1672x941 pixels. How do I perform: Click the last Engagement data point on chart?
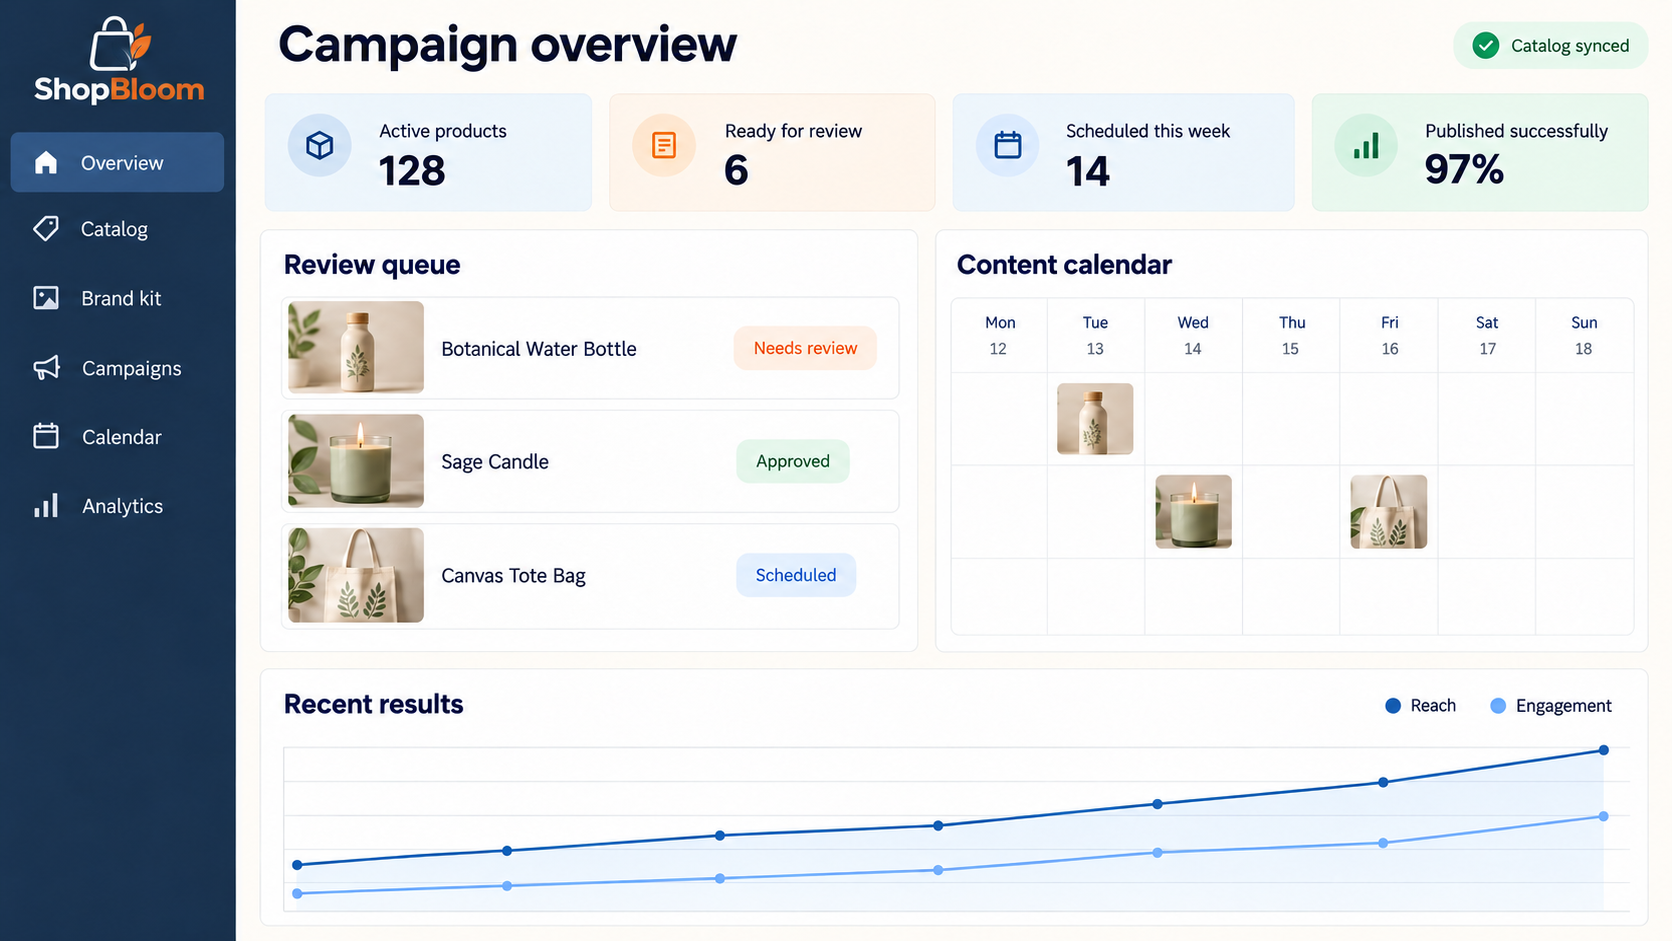tap(1603, 816)
